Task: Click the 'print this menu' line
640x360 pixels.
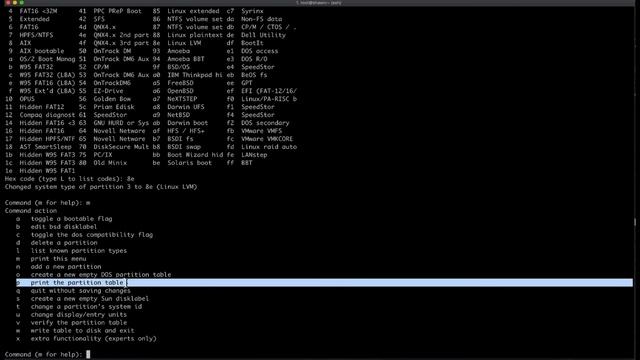Action: [51, 259]
